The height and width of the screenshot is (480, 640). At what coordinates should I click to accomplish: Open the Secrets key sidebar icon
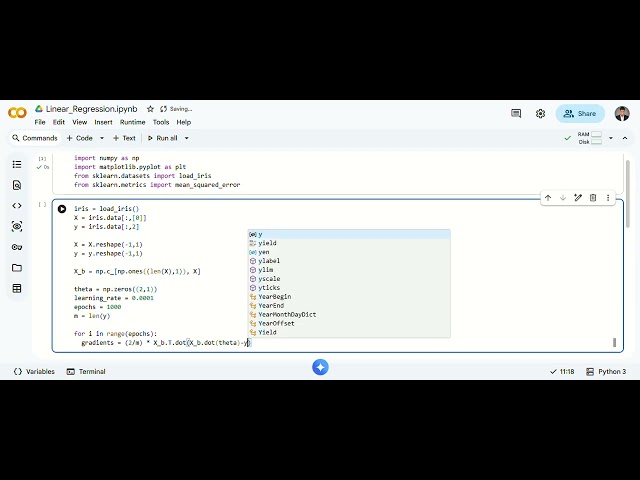pyautogui.click(x=17, y=247)
